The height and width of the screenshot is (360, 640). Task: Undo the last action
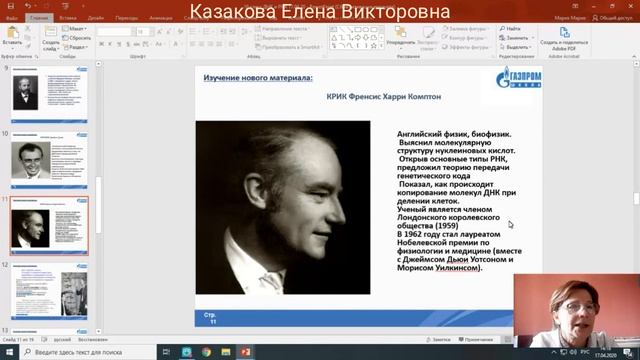pos(28,6)
